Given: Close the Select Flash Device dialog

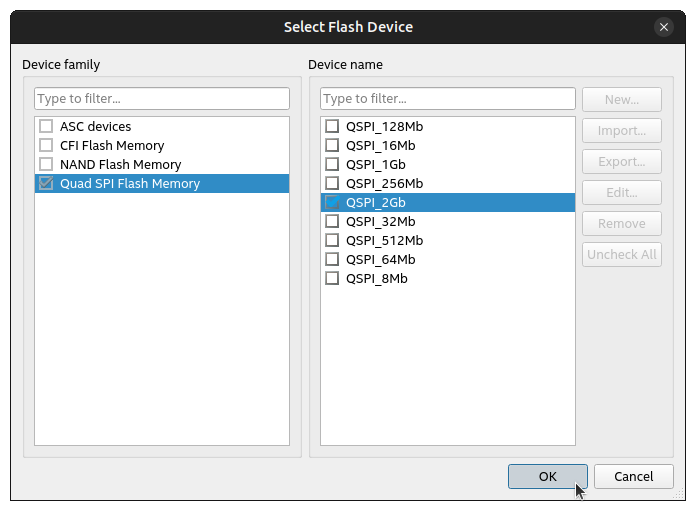Looking at the screenshot, I should point(662,27).
